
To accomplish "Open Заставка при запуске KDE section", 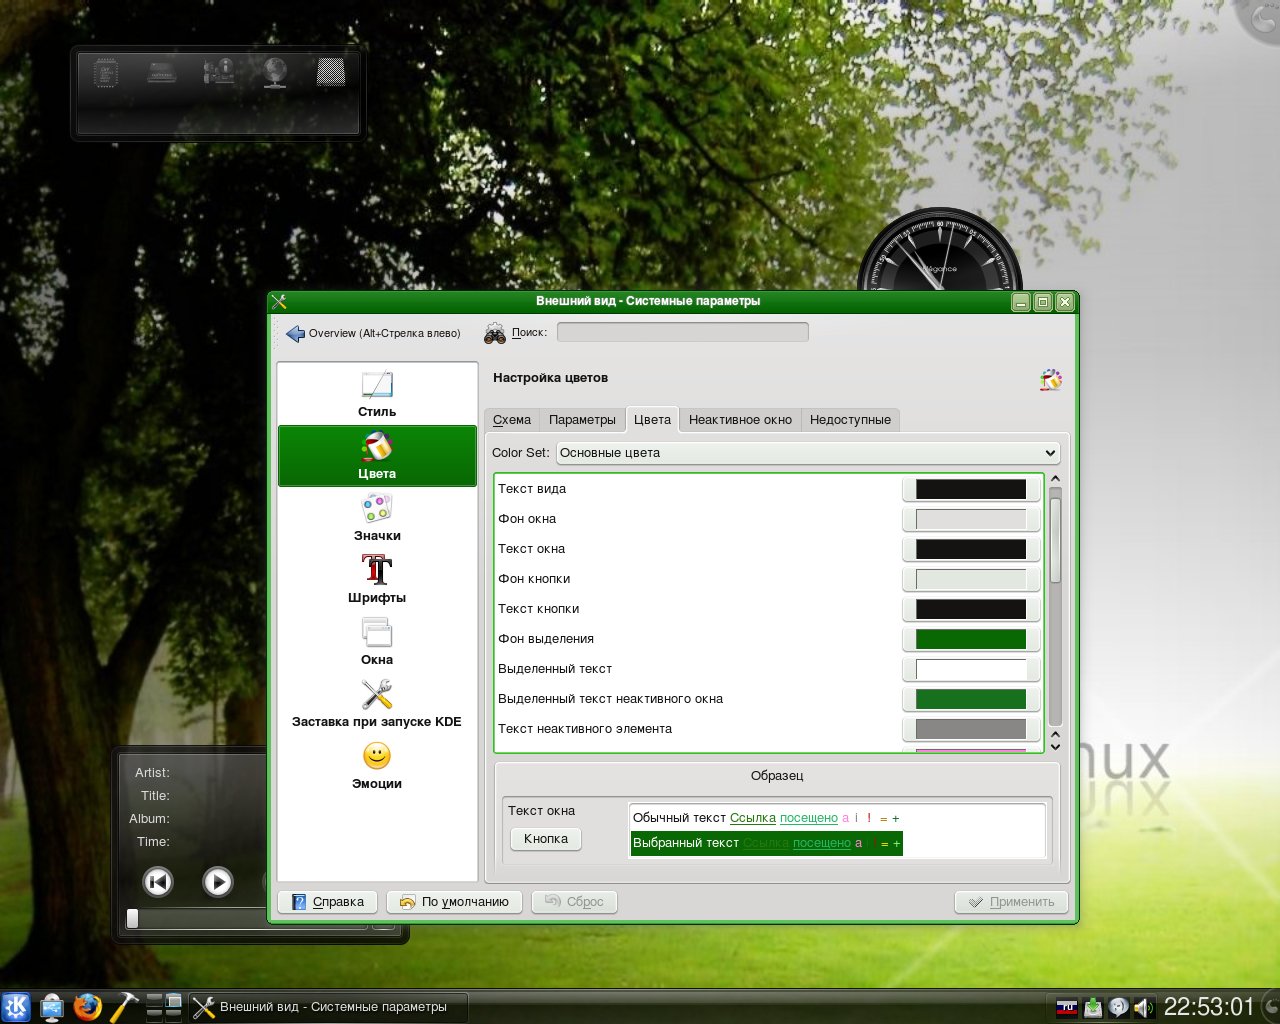I will [377, 704].
